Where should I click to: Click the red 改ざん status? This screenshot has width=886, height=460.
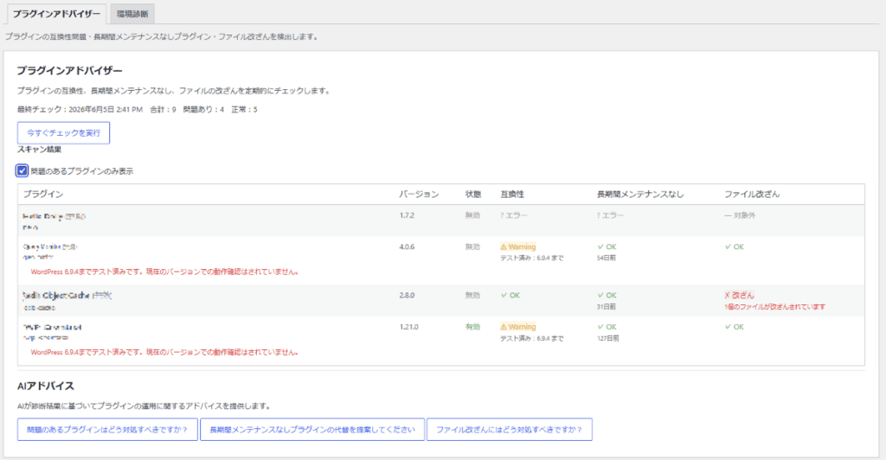click(x=739, y=295)
